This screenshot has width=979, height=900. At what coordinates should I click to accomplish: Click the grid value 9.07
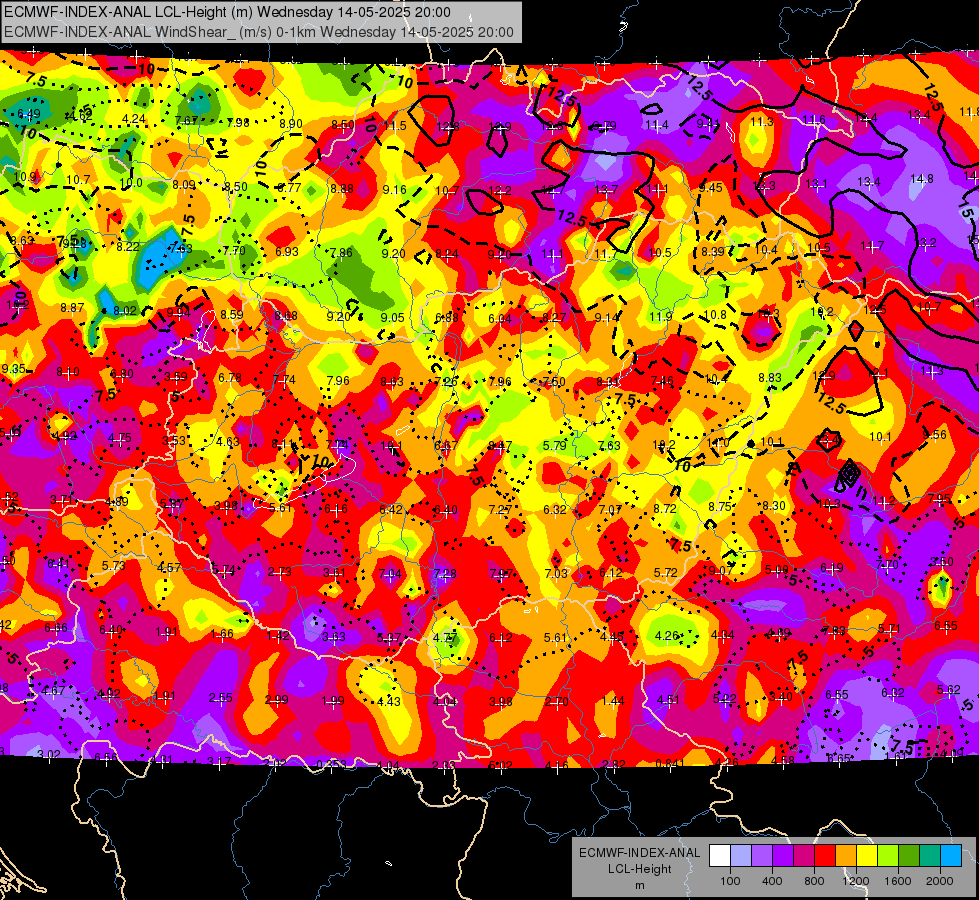click(x=721, y=570)
